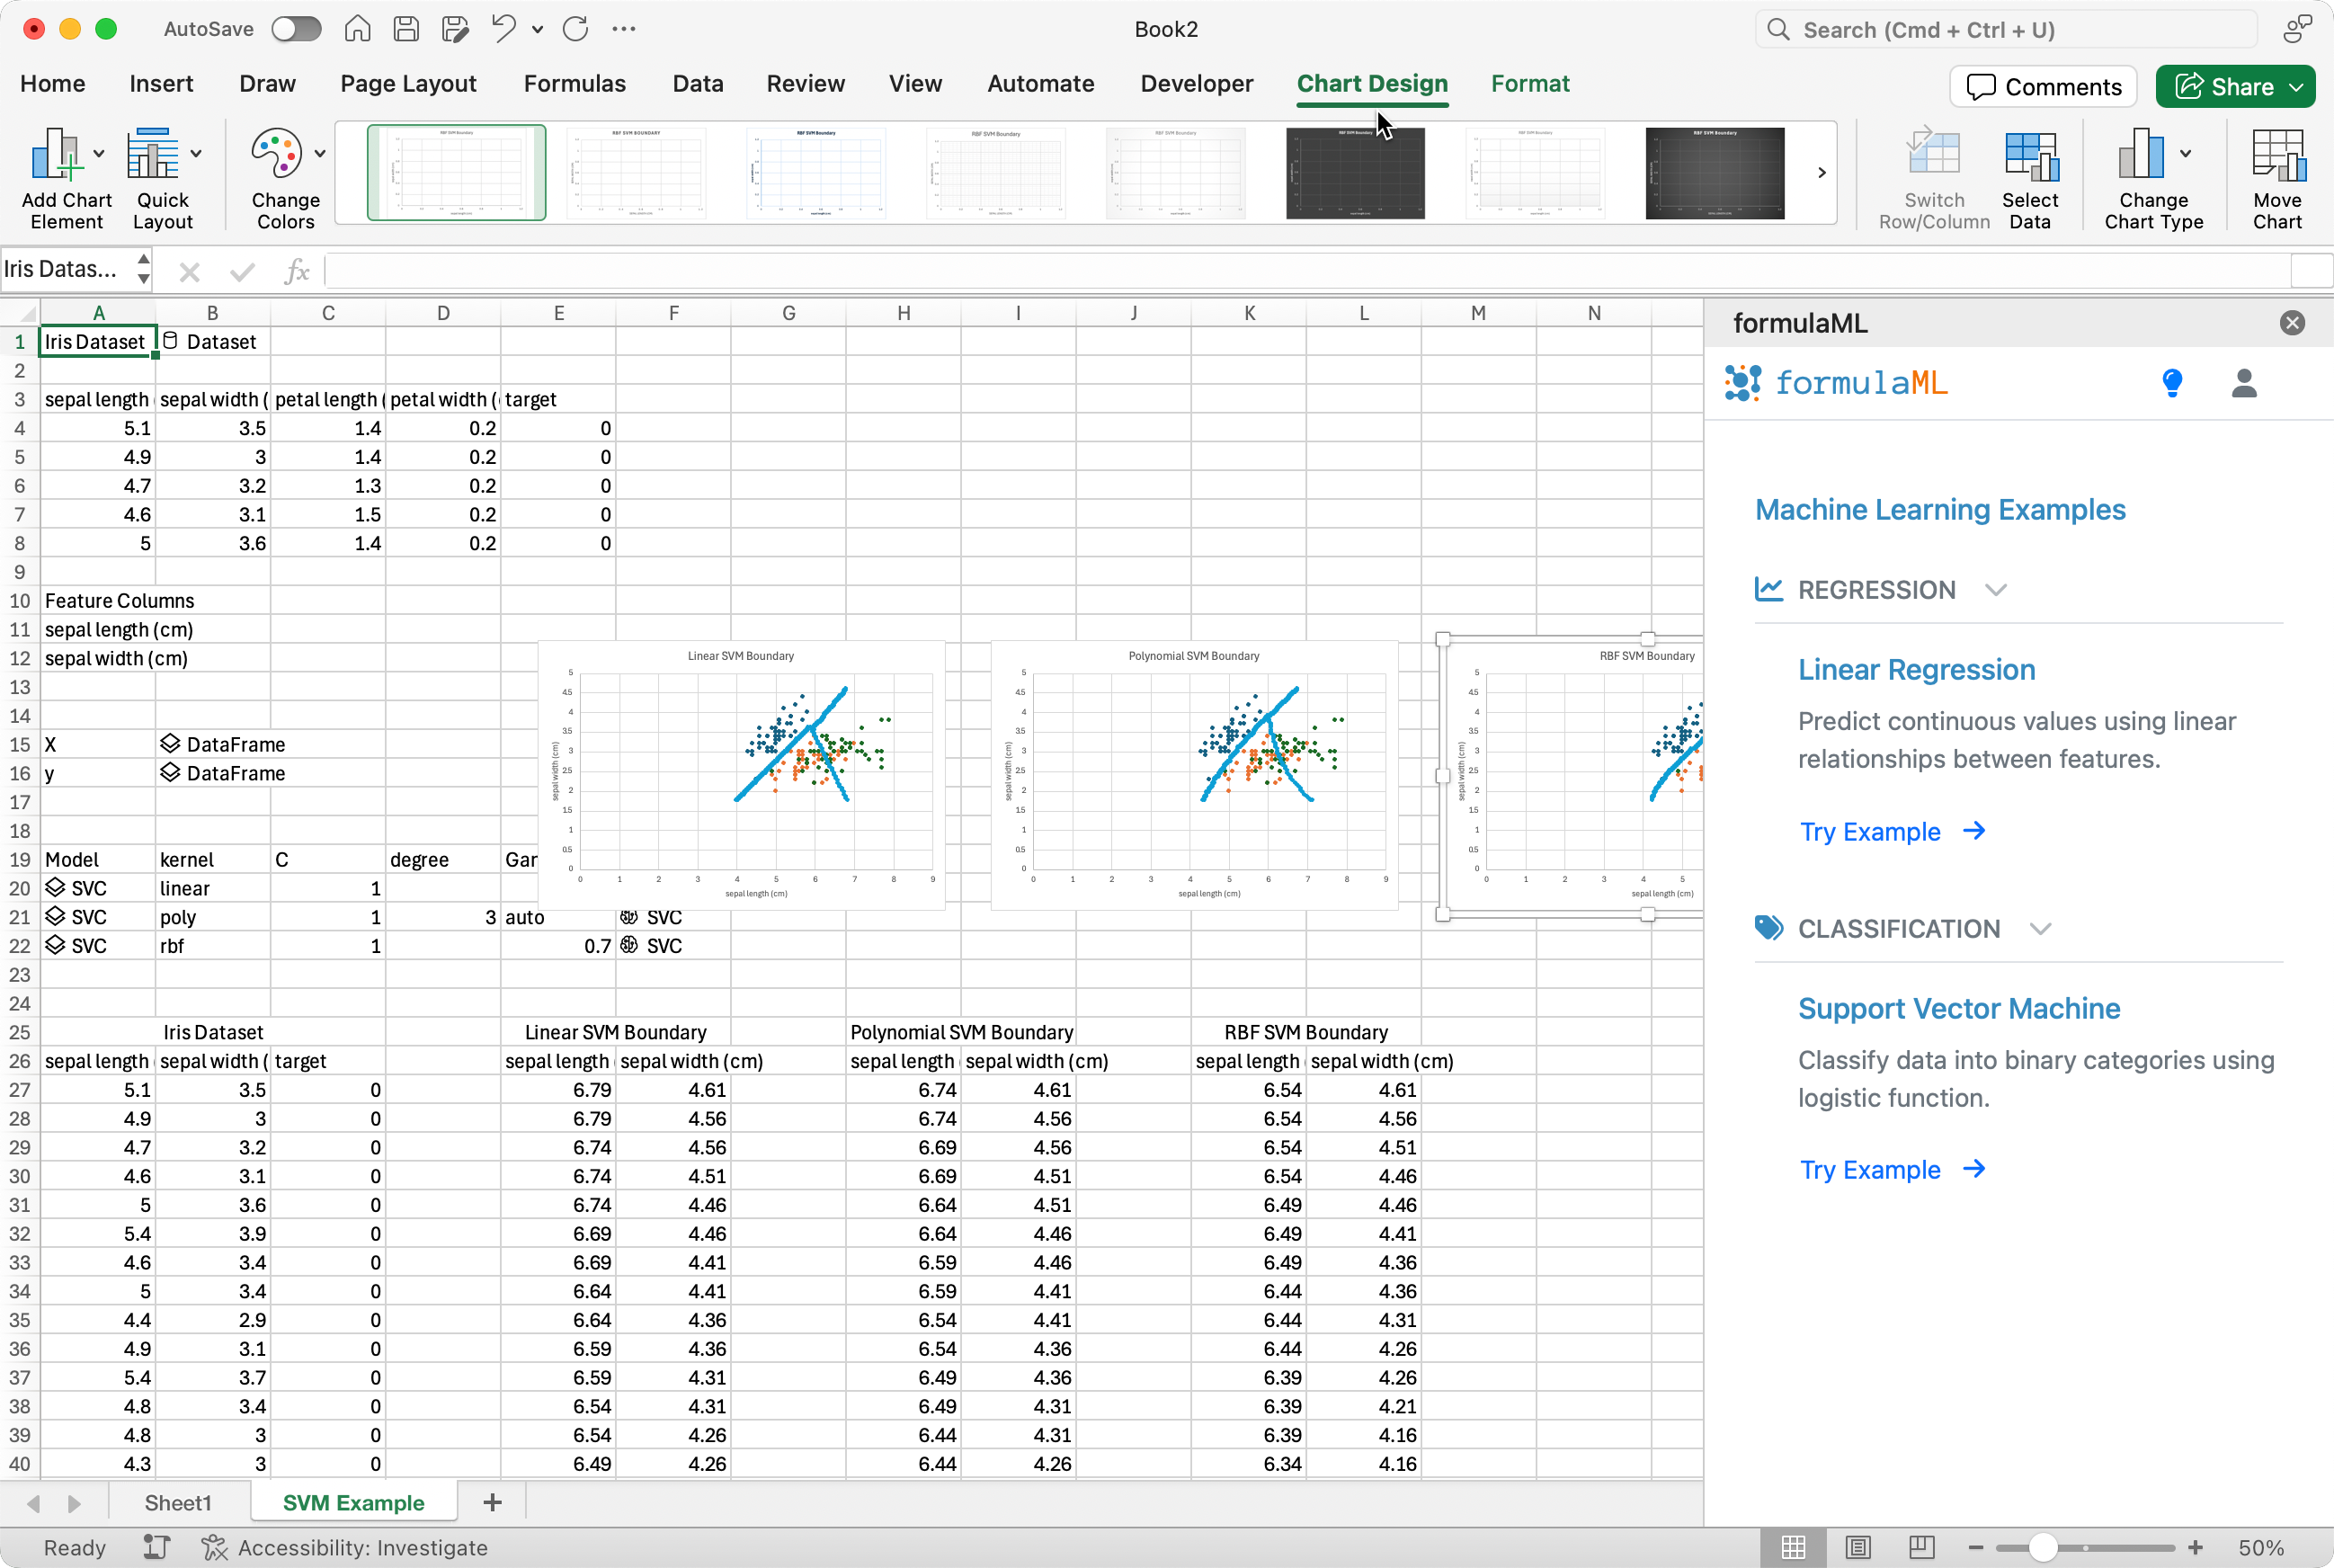
Task: Click the fx insert function icon
Action: tap(296, 271)
